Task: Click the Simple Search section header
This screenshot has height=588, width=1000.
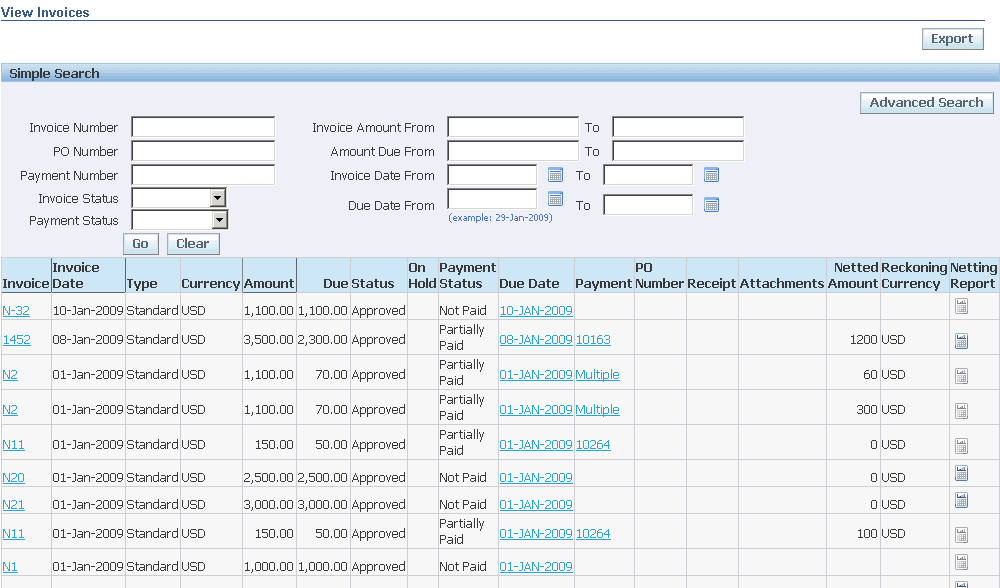Action: (500, 73)
